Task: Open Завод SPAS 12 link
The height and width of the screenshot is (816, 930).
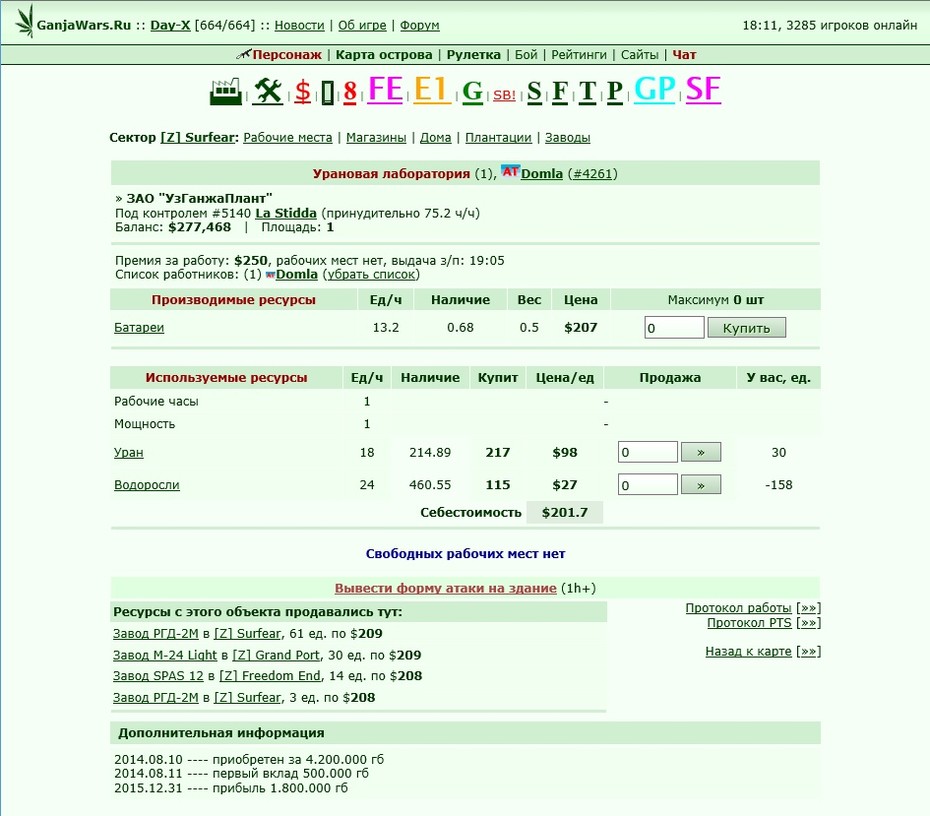Action: [158, 676]
